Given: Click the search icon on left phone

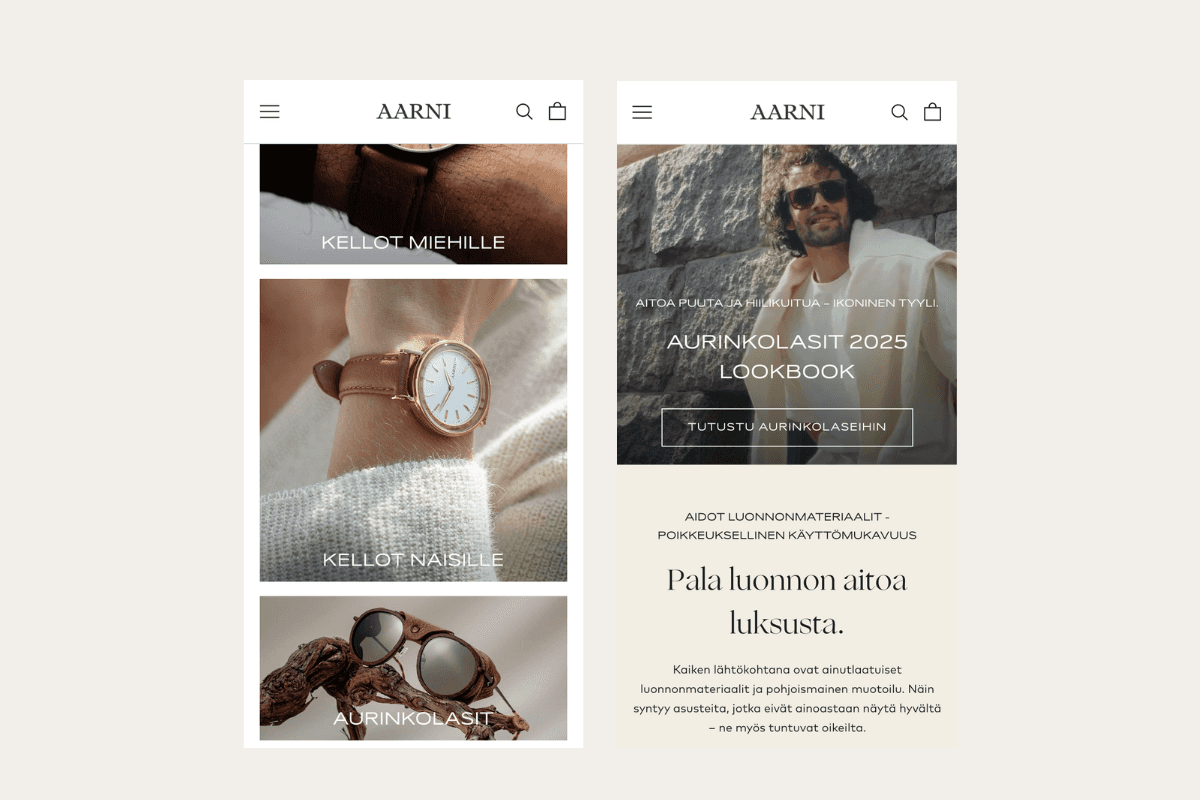Looking at the screenshot, I should [524, 112].
